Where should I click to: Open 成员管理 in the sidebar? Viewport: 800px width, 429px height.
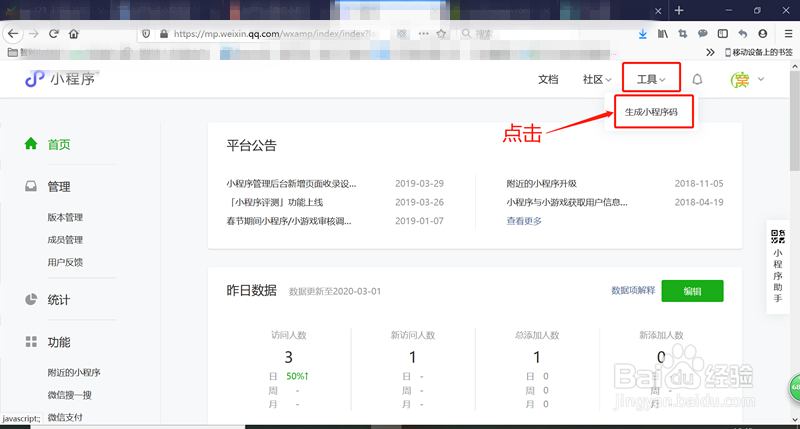(x=65, y=240)
